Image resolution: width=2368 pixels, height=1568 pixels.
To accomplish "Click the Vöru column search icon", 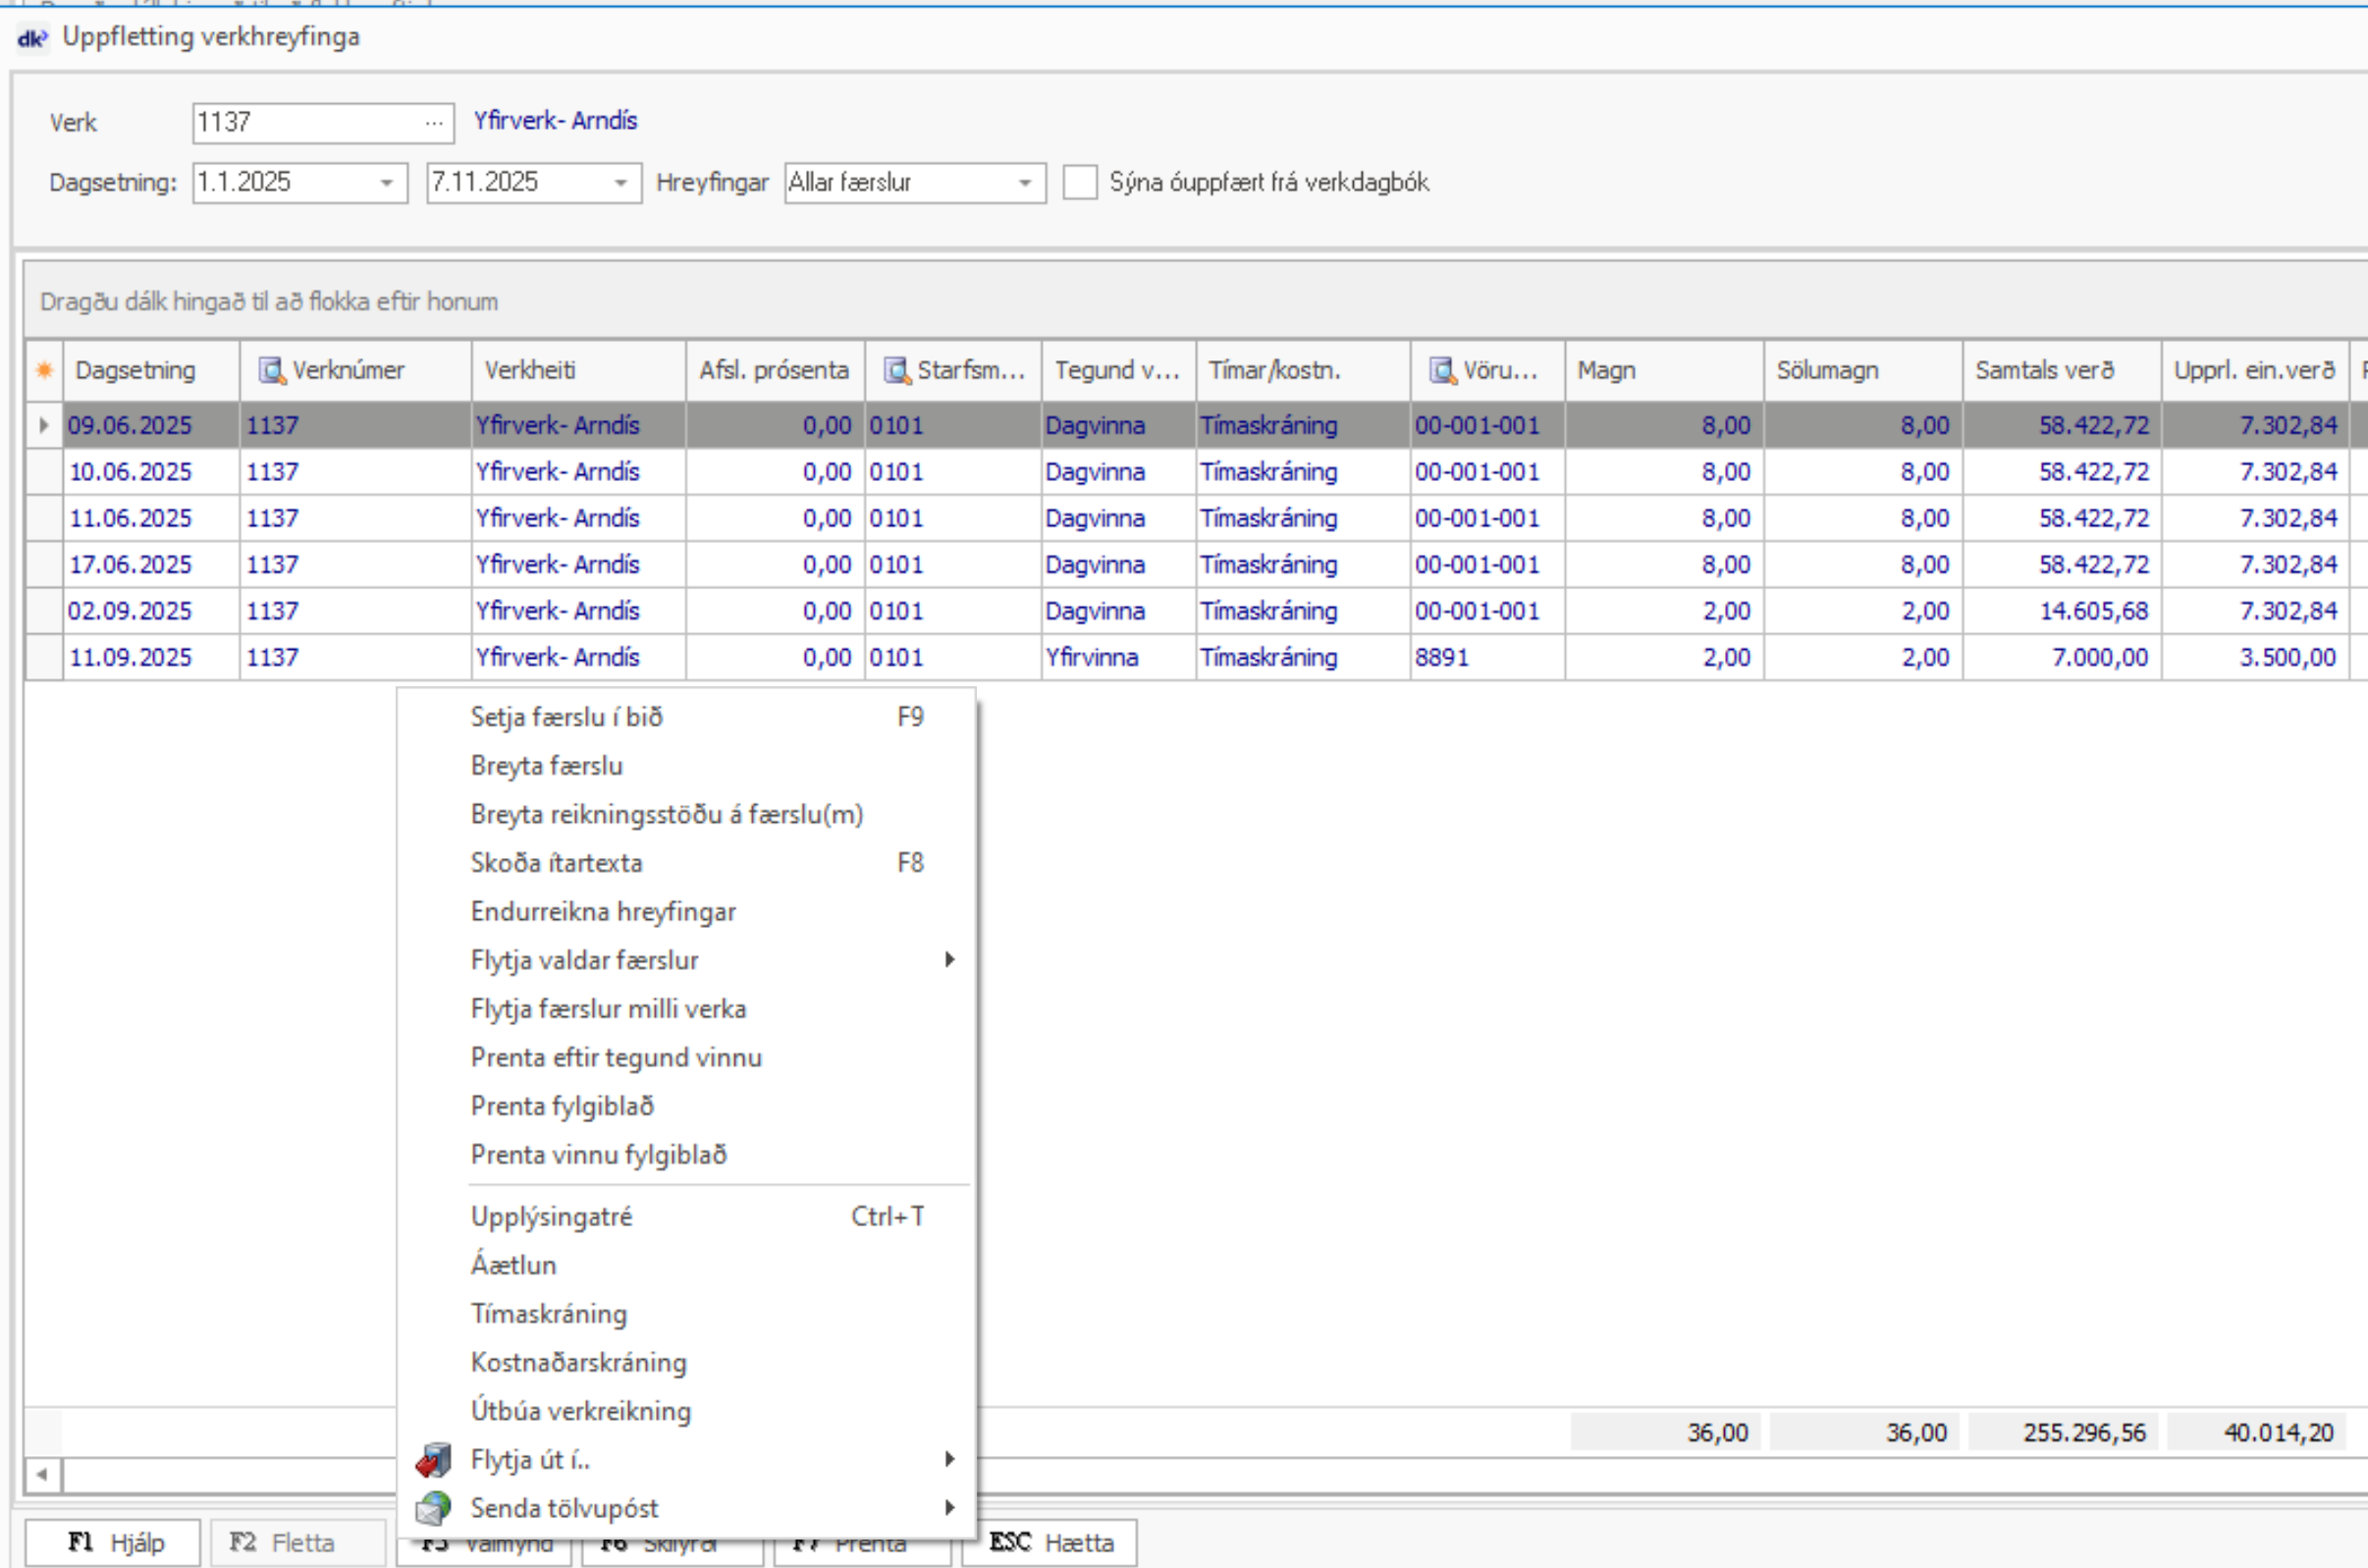I will [1442, 371].
